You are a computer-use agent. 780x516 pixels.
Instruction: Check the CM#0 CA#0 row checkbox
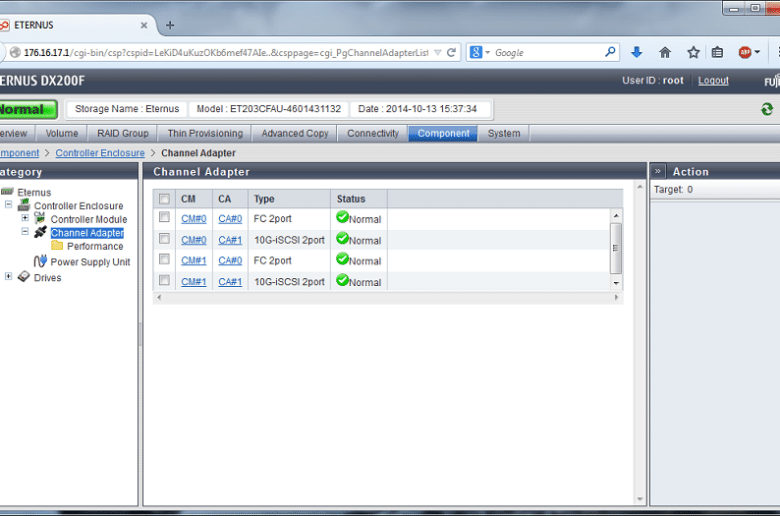164,217
